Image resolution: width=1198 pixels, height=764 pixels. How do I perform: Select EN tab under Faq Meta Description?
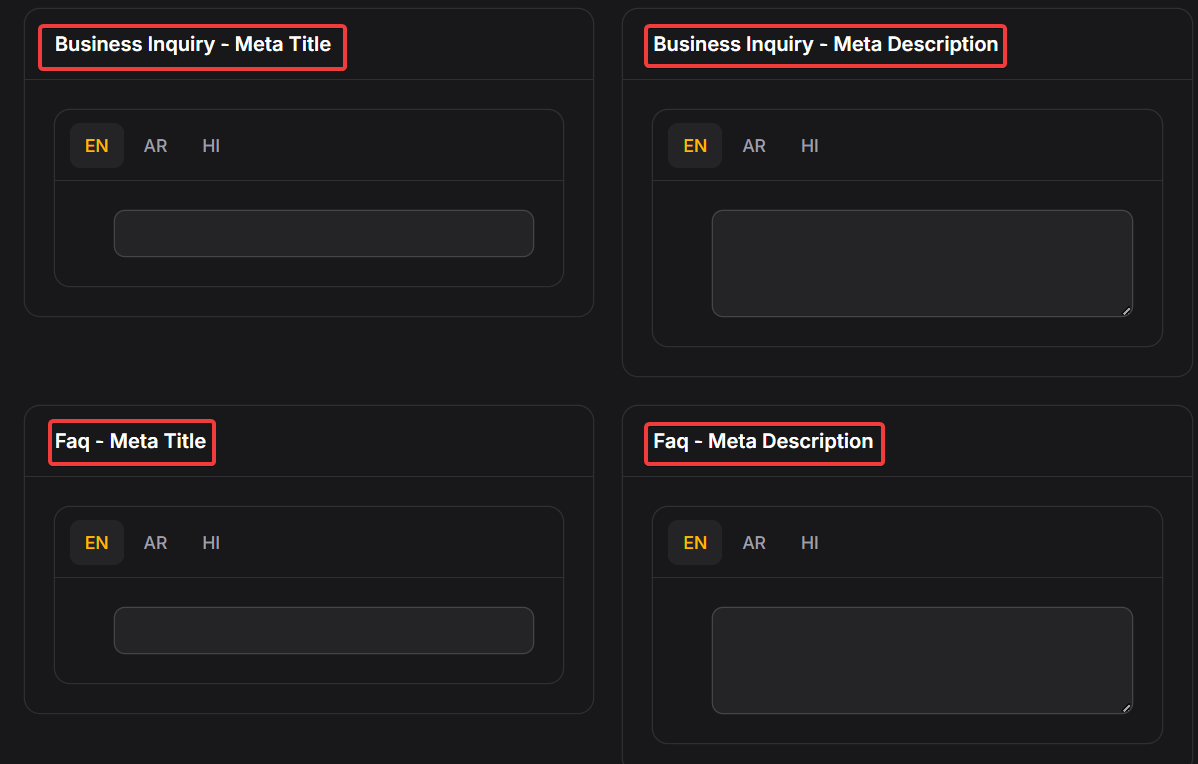[x=695, y=543]
